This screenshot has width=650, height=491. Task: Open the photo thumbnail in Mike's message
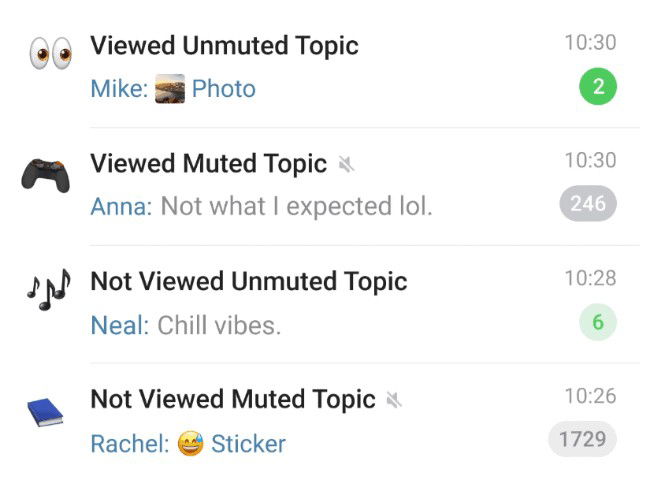click(170, 89)
